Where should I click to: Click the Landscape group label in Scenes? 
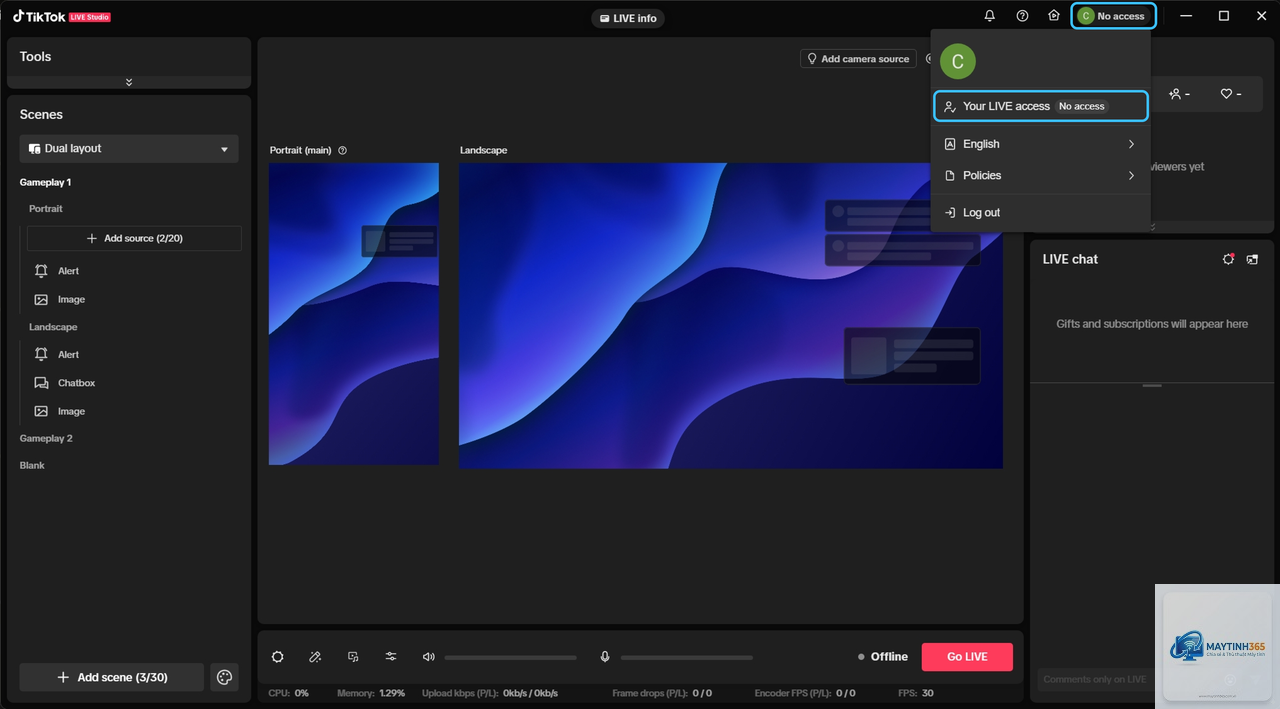coord(53,327)
